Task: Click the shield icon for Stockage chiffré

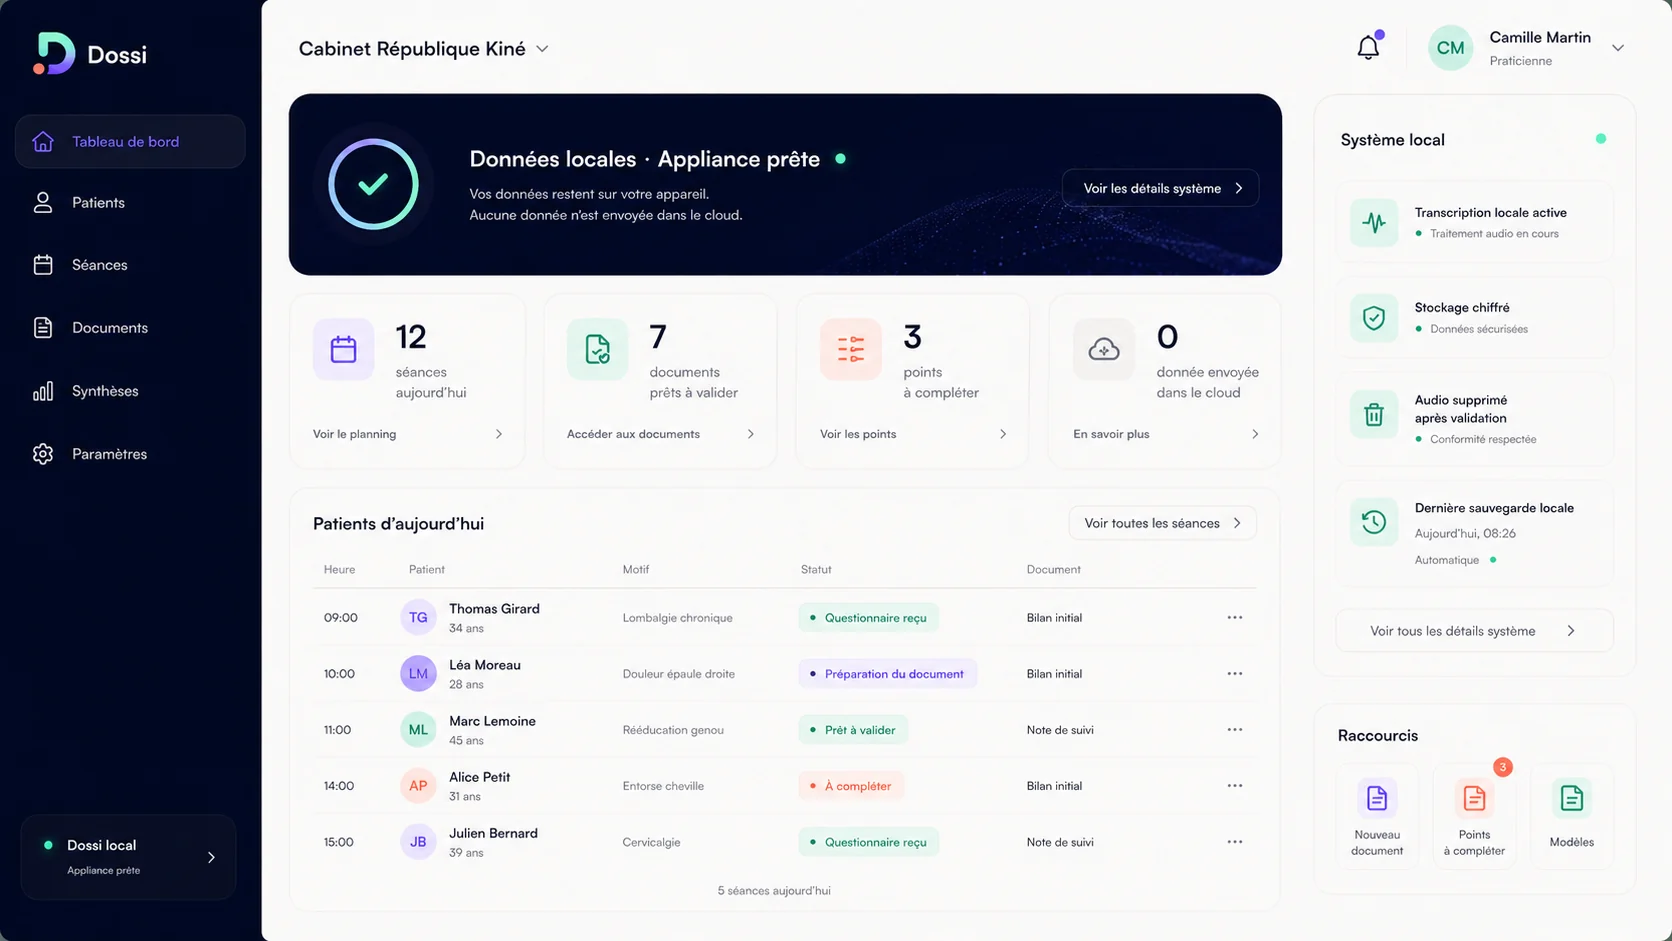Action: point(1374,318)
